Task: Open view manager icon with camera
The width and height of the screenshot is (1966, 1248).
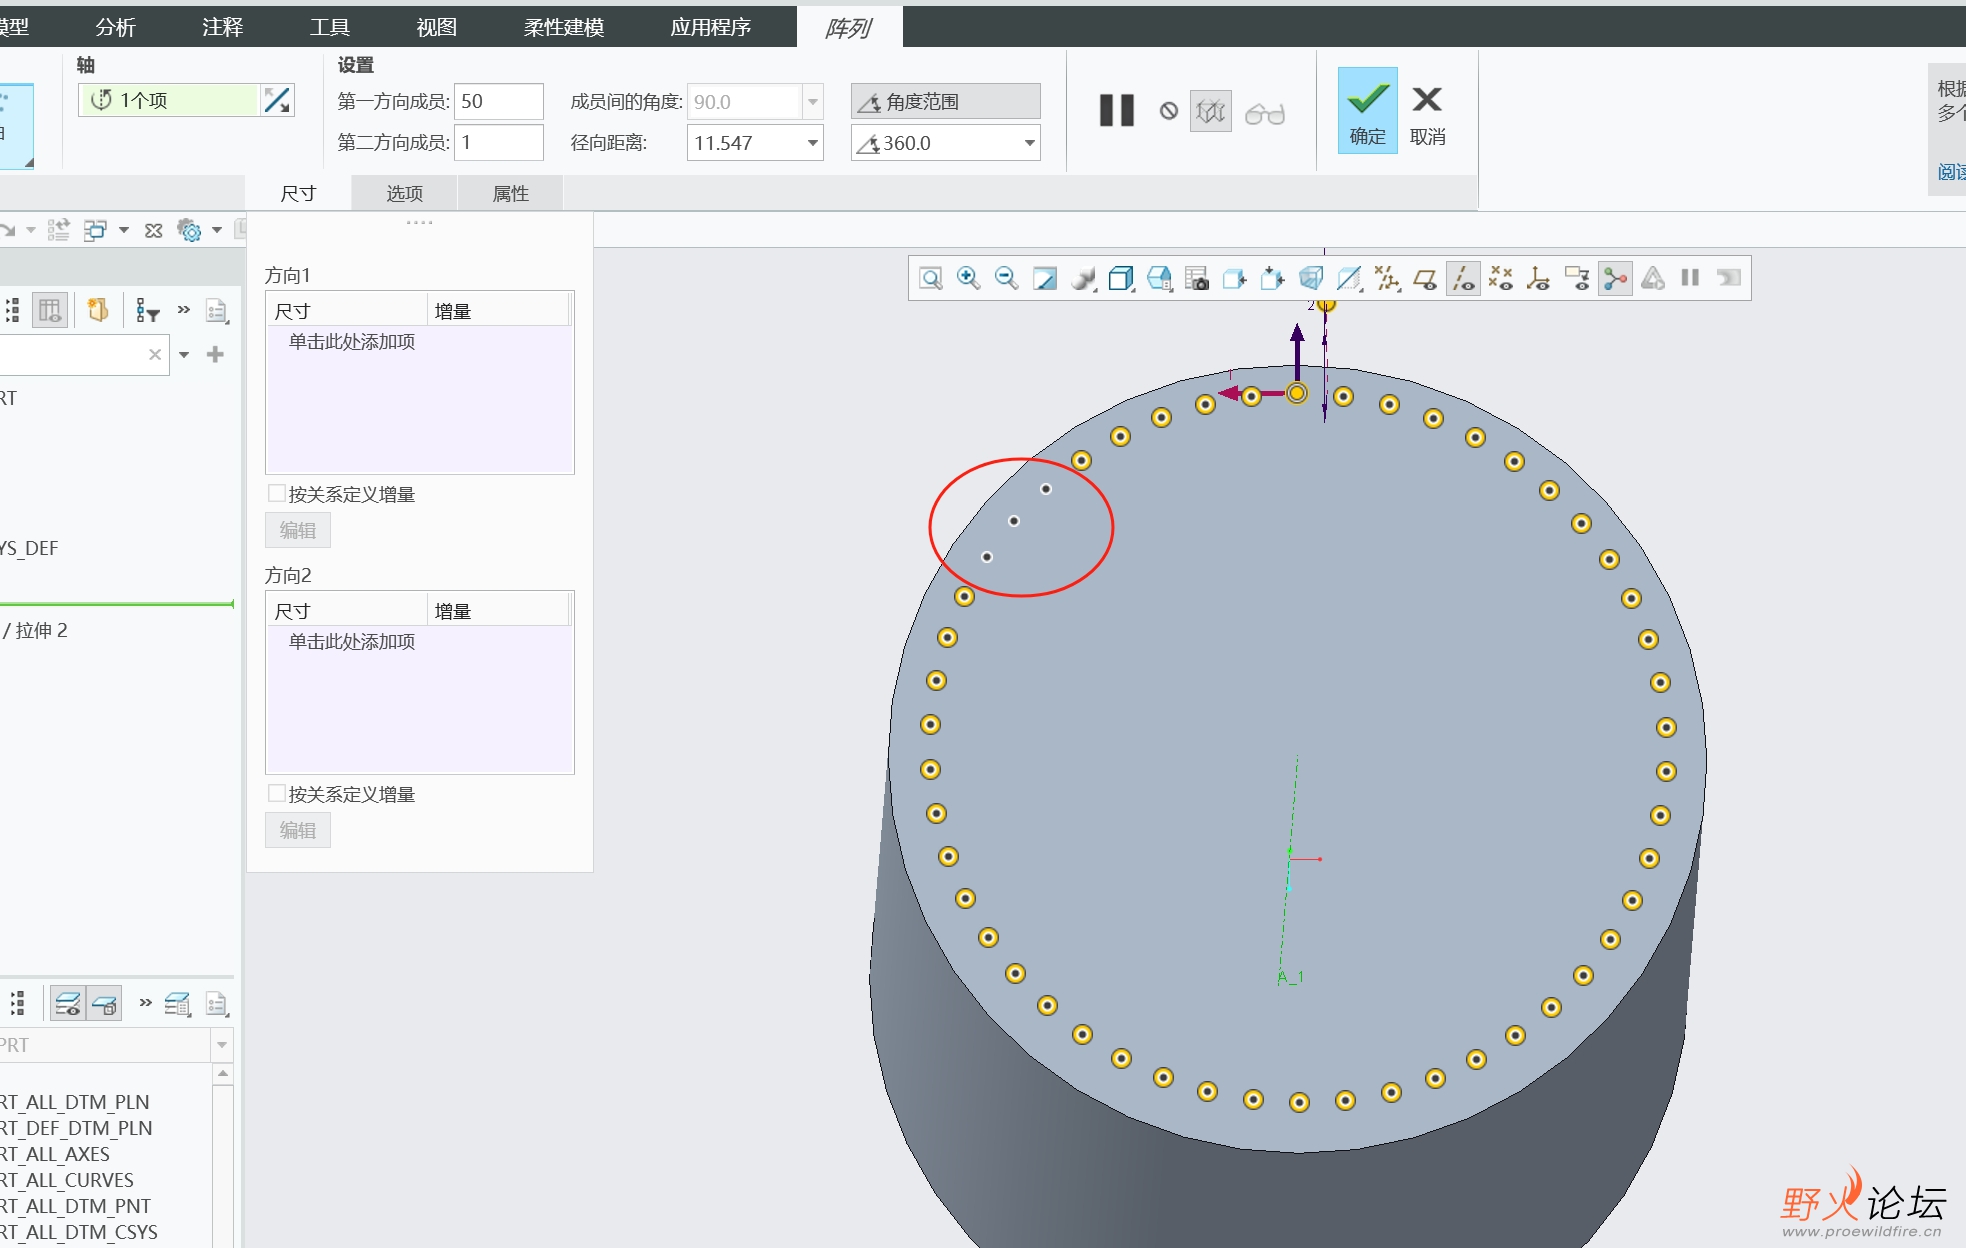Action: 1197,278
